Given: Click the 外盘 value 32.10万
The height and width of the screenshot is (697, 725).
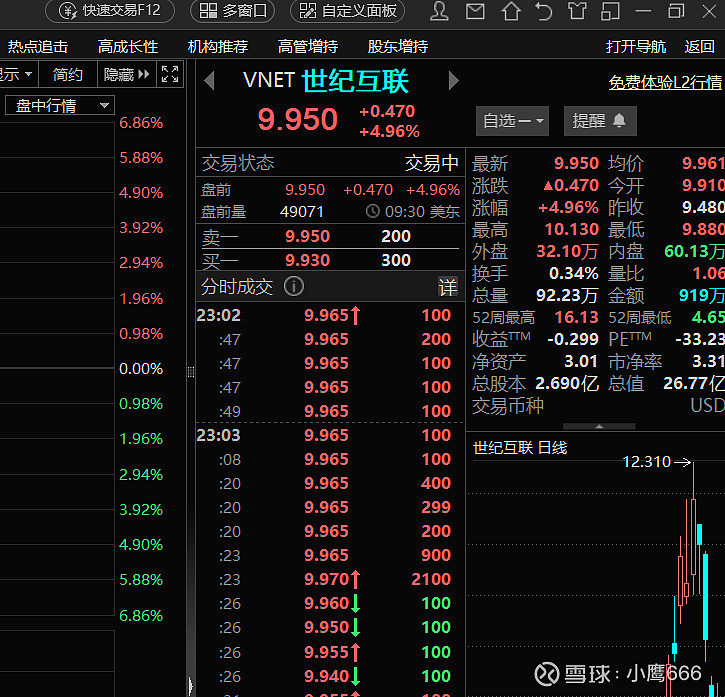Looking at the screenshot, I should (567, 251).
